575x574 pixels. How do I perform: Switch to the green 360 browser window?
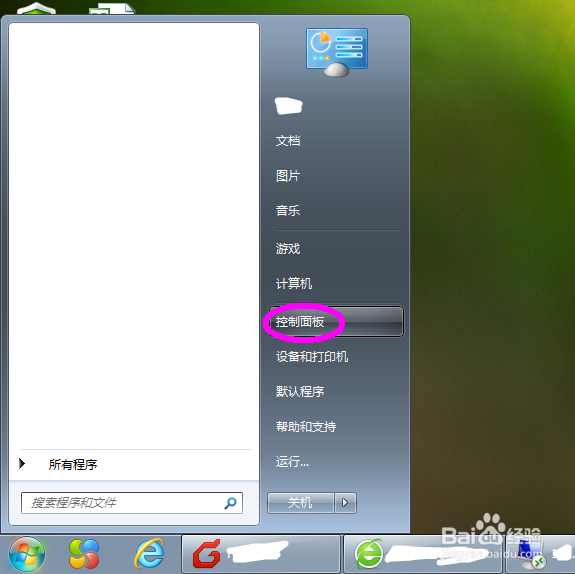pos(424,554)
